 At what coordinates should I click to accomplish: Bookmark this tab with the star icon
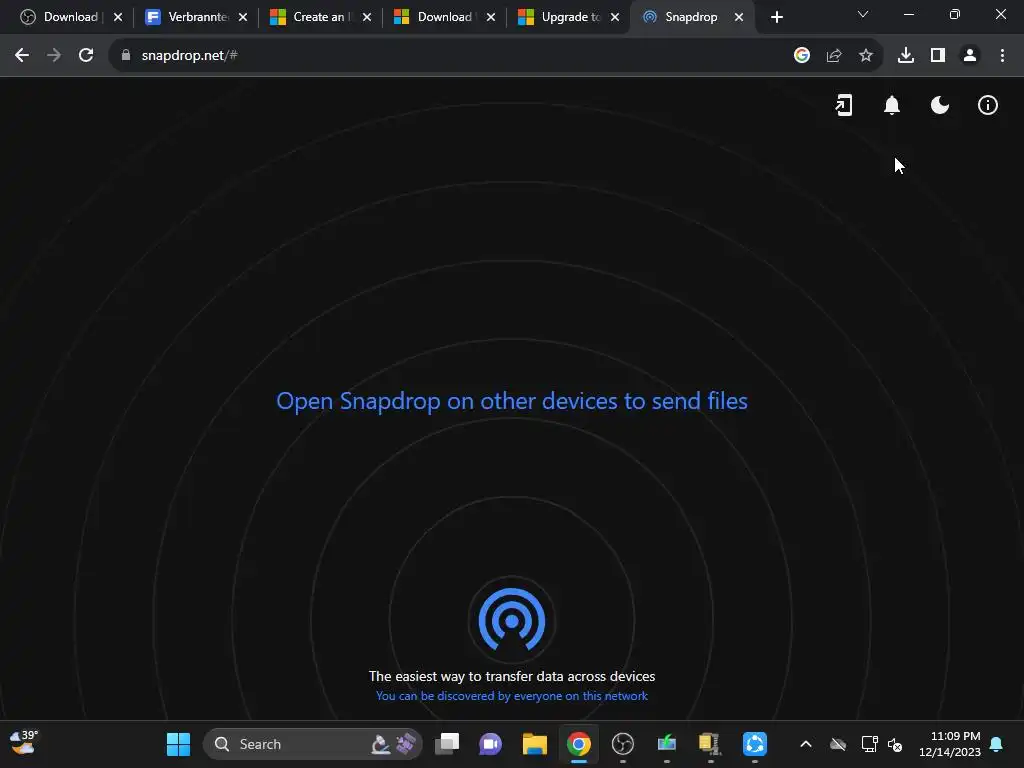pos(866,56)
